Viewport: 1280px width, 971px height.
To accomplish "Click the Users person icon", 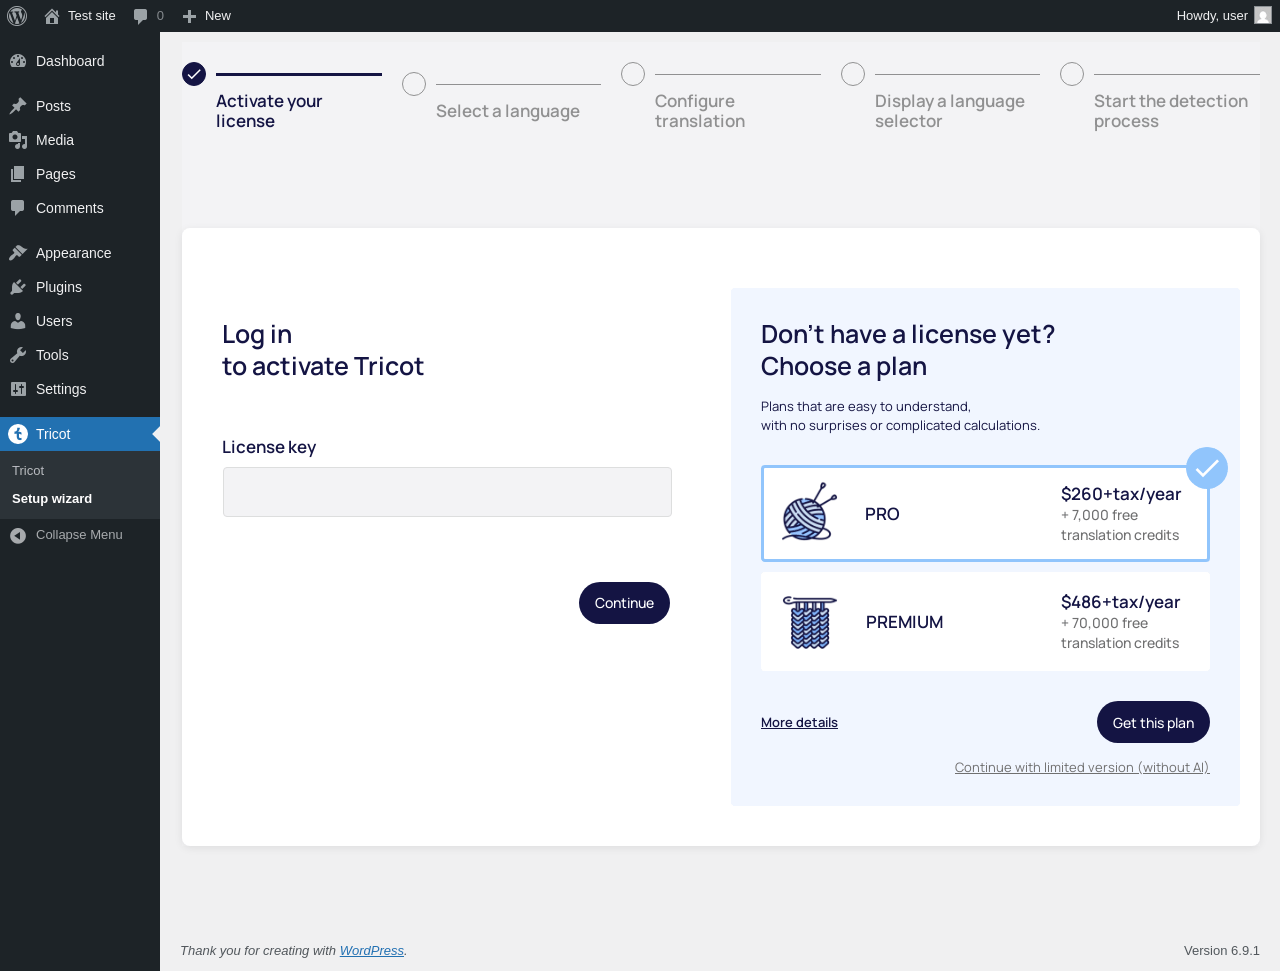I will click(18, 321).
